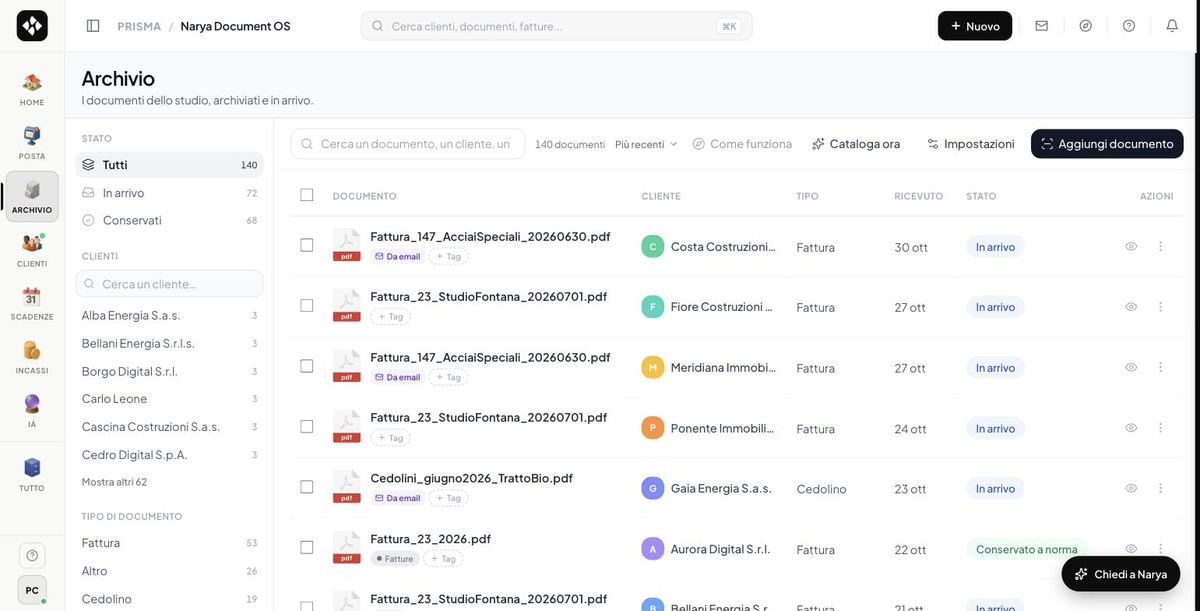Viewport: 1200px width, 611px height.
Task: Add tag to Fattura_23_2026.pdf
Action: pos(443,559)
